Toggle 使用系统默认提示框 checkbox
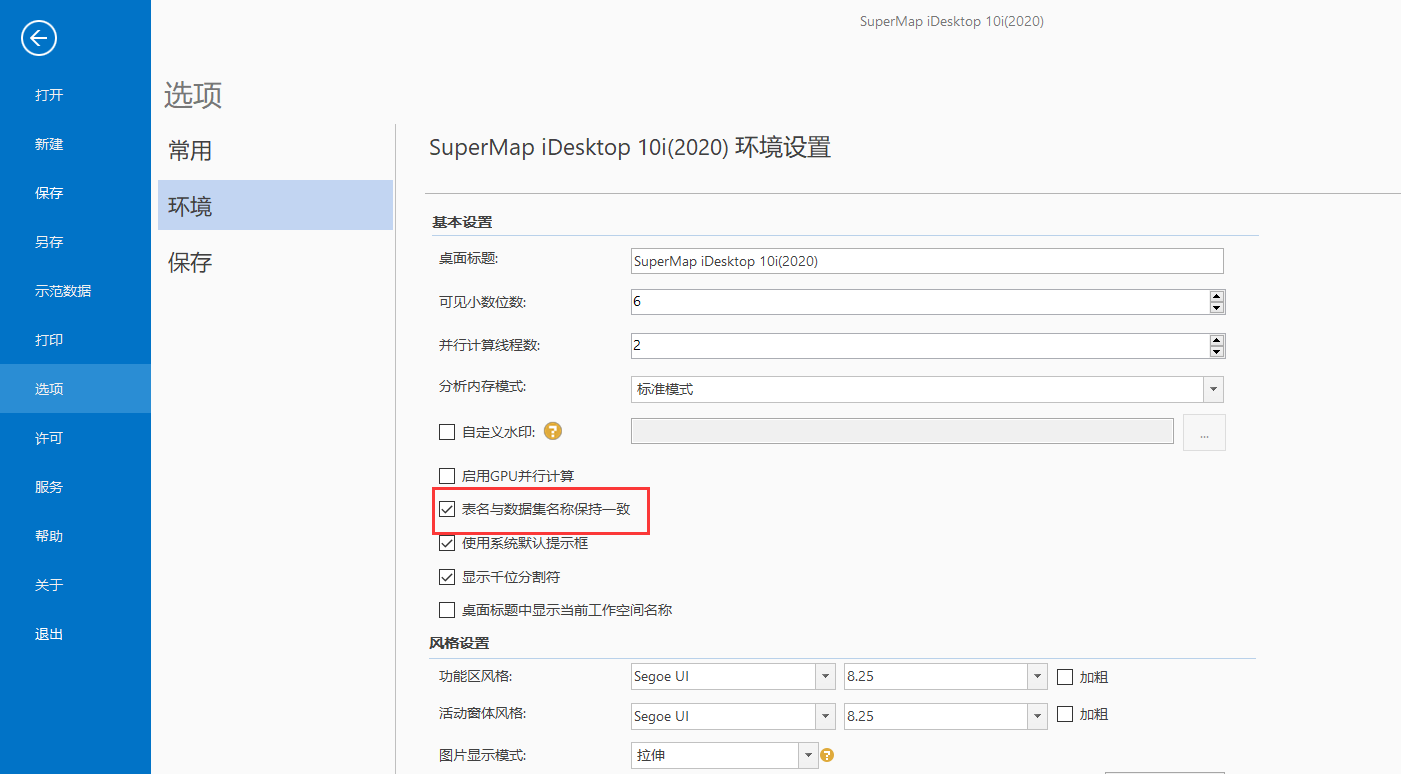This screenshot has height=774, width=1401. (447, 544)
